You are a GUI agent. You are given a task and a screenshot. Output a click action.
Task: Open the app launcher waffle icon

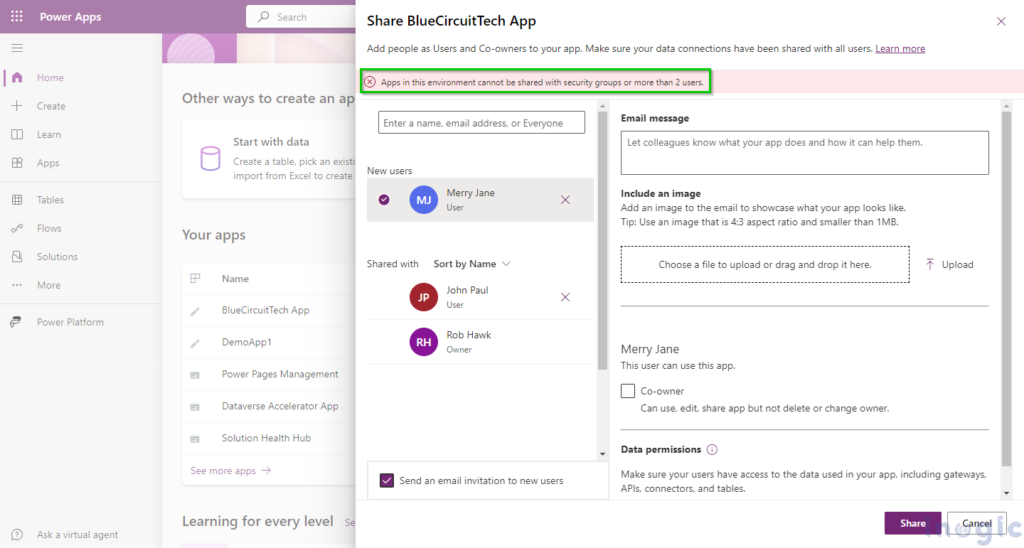click(17, 17)
